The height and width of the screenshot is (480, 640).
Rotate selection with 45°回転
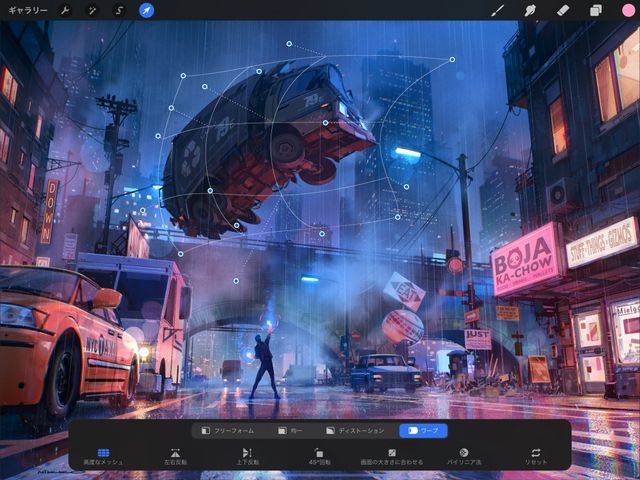pyautogui.click(x=319, y=456)
